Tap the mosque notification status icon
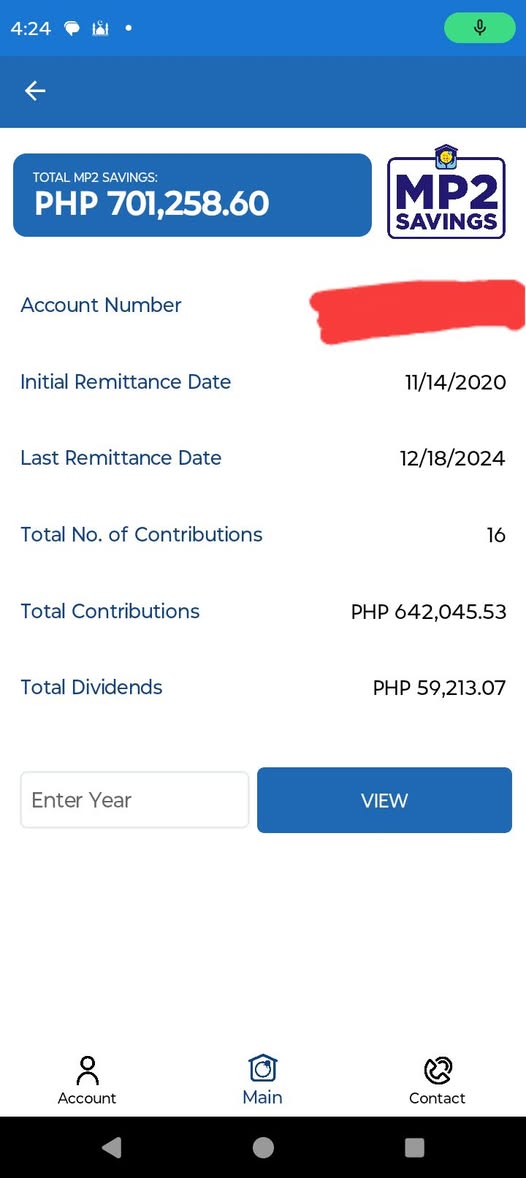This screenshot has width=526, height=1178. tap(101, 29)
